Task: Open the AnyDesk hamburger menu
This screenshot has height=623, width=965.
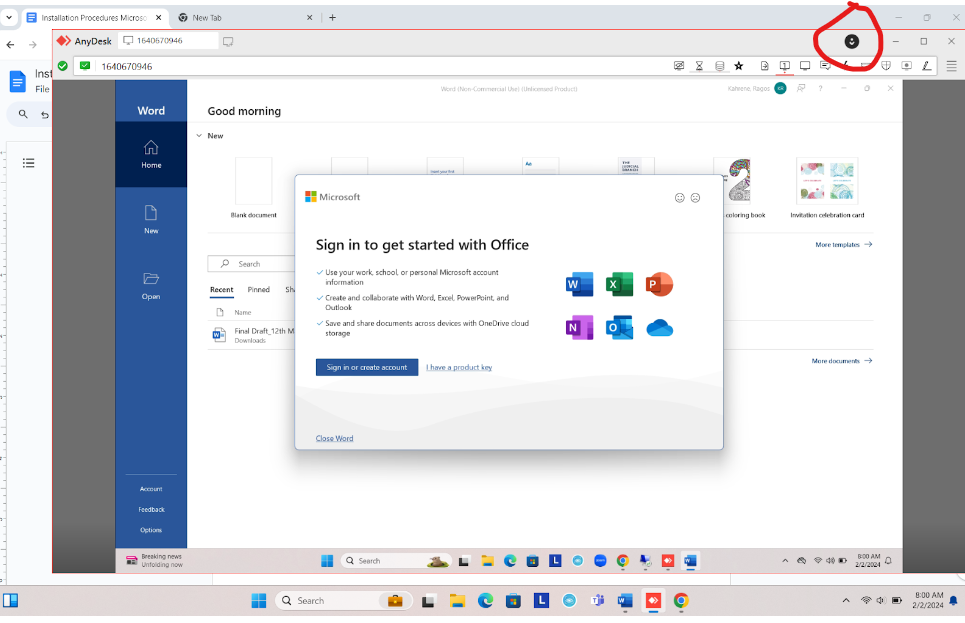Action: (x=951, y=66)
